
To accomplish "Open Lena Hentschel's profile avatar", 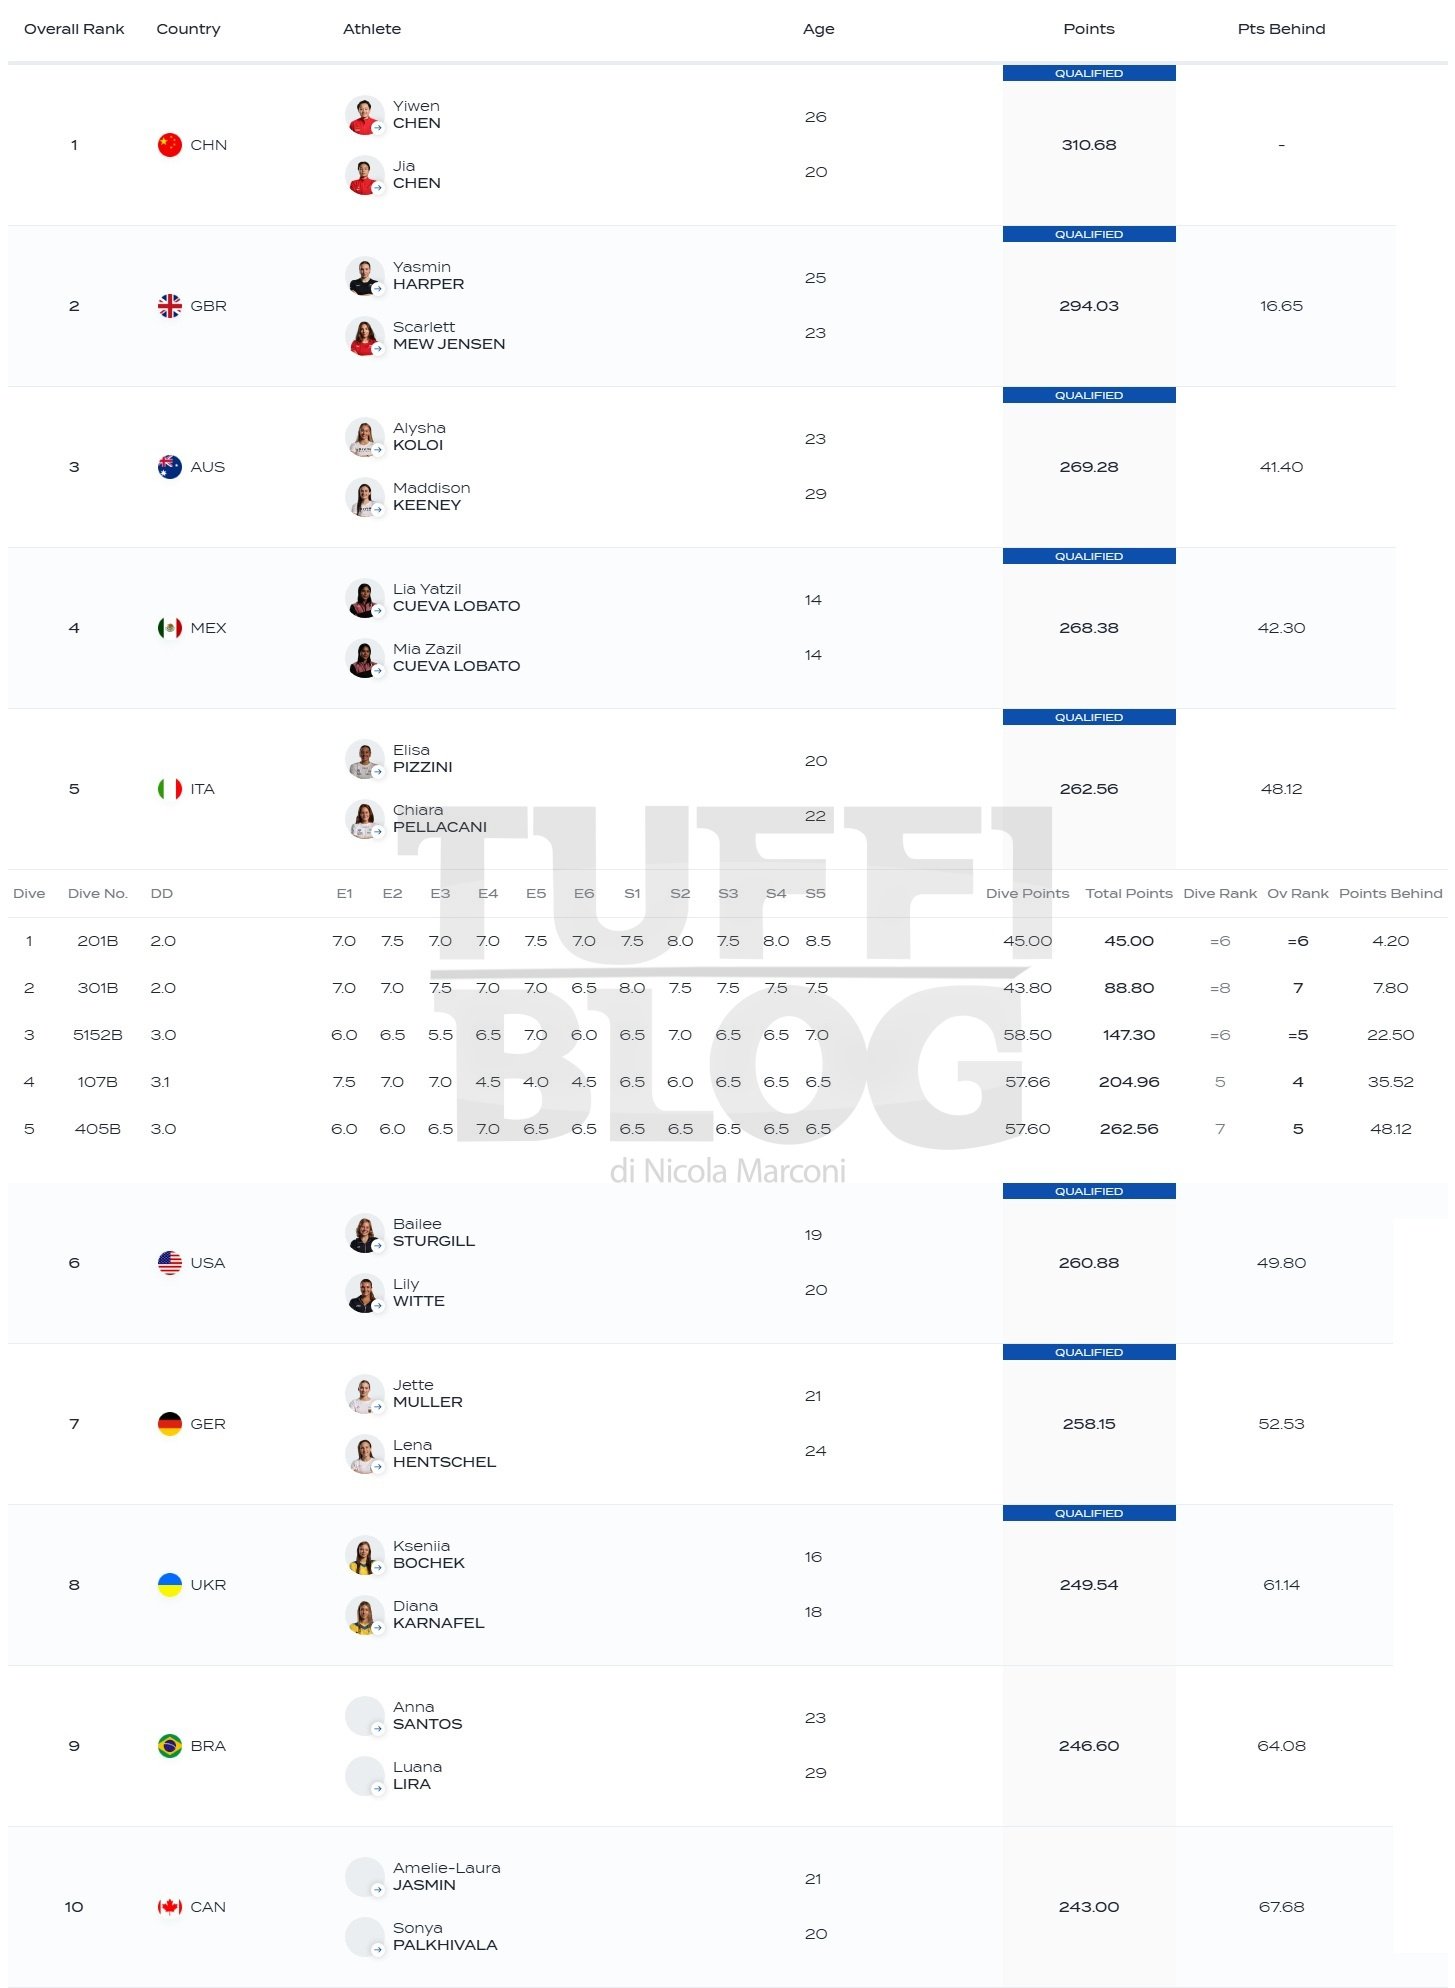I will 365,1455.
